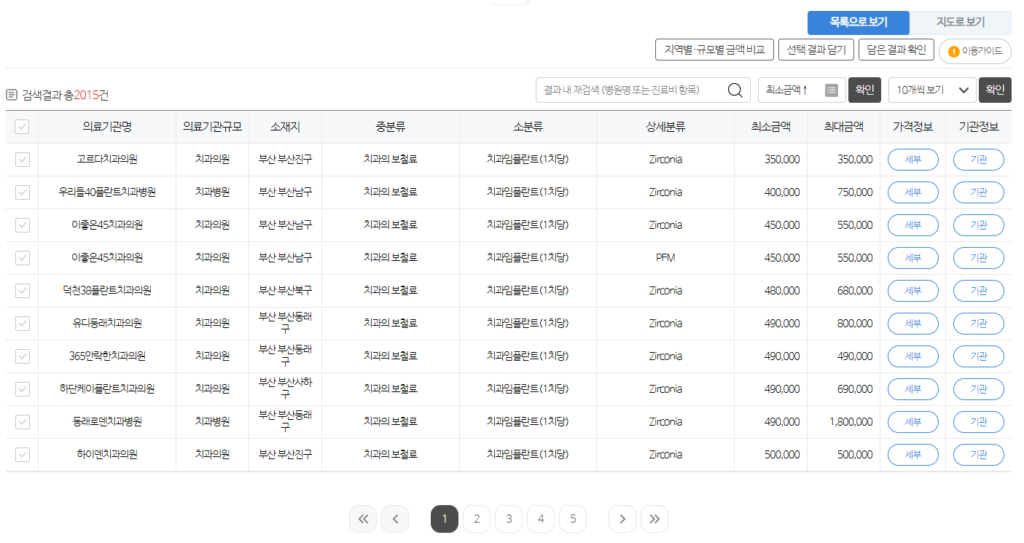The image size is (1024, 543).
Task: Click the 의료기관명 column header
Action: pos(107,127)
